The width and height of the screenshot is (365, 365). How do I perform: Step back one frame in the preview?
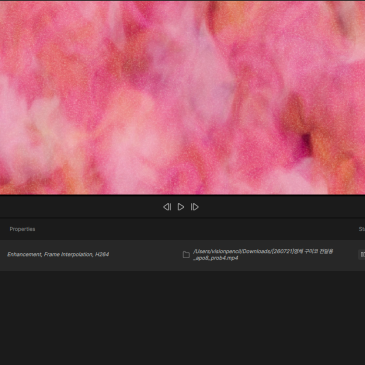pyautogui.click(x=167, y=207)
